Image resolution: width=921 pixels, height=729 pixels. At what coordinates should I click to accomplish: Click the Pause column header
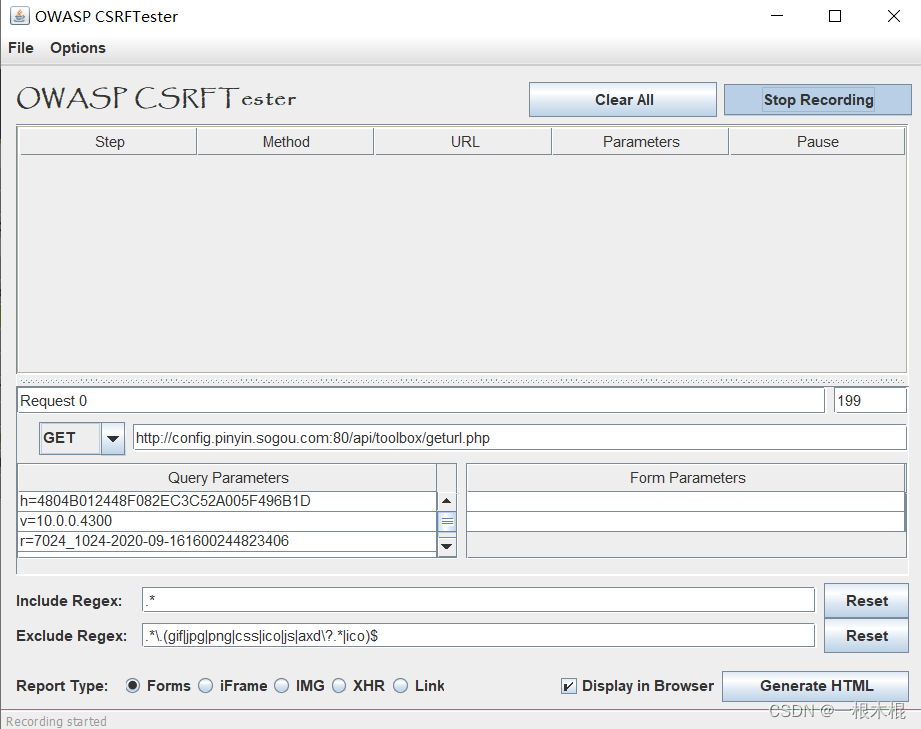point(817,142)
